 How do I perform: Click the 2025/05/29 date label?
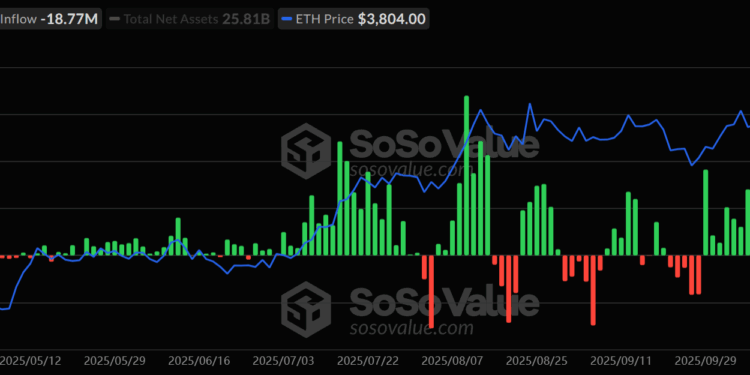[115, 361]
